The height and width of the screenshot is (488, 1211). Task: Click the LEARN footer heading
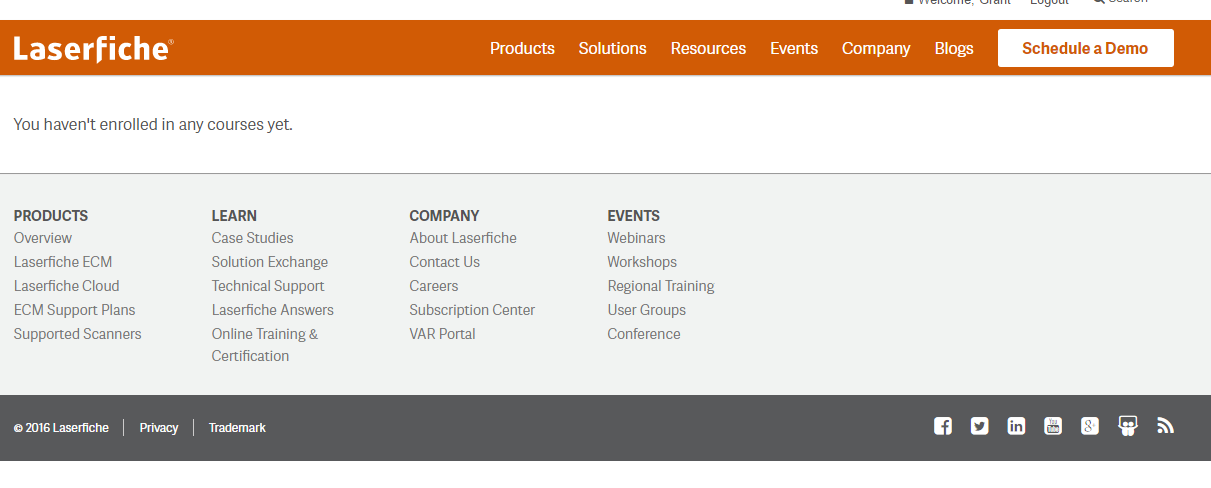click(234, 215)
